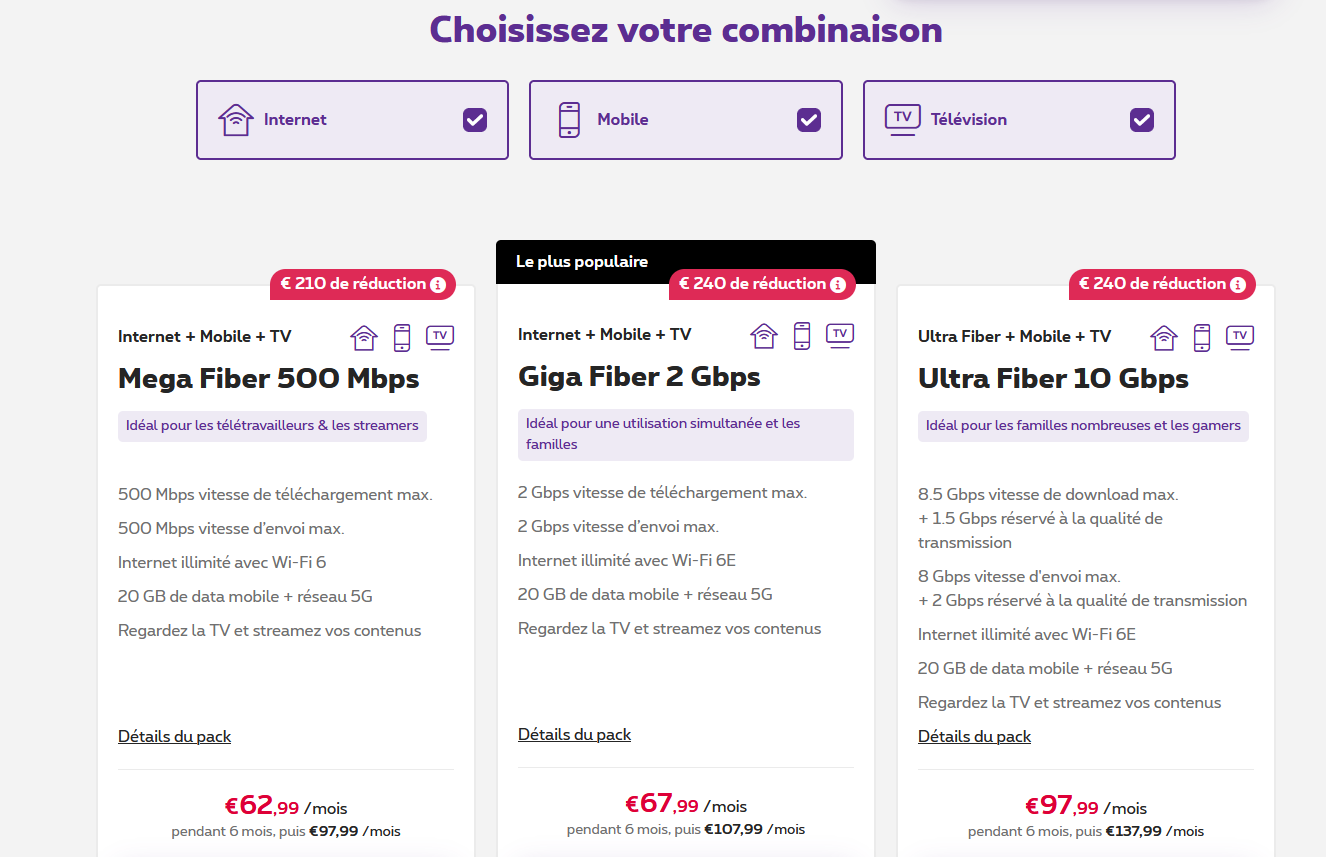The width and height of the screenshot is (1326, 857).
Task: Click the mobile phone icon in Giga Fiber card
Action: tap(802, 336)
